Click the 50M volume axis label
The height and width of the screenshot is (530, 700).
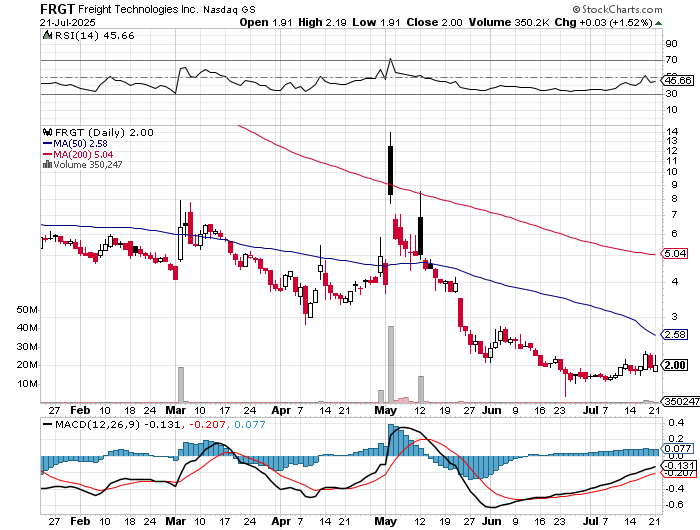coord(27,309)
